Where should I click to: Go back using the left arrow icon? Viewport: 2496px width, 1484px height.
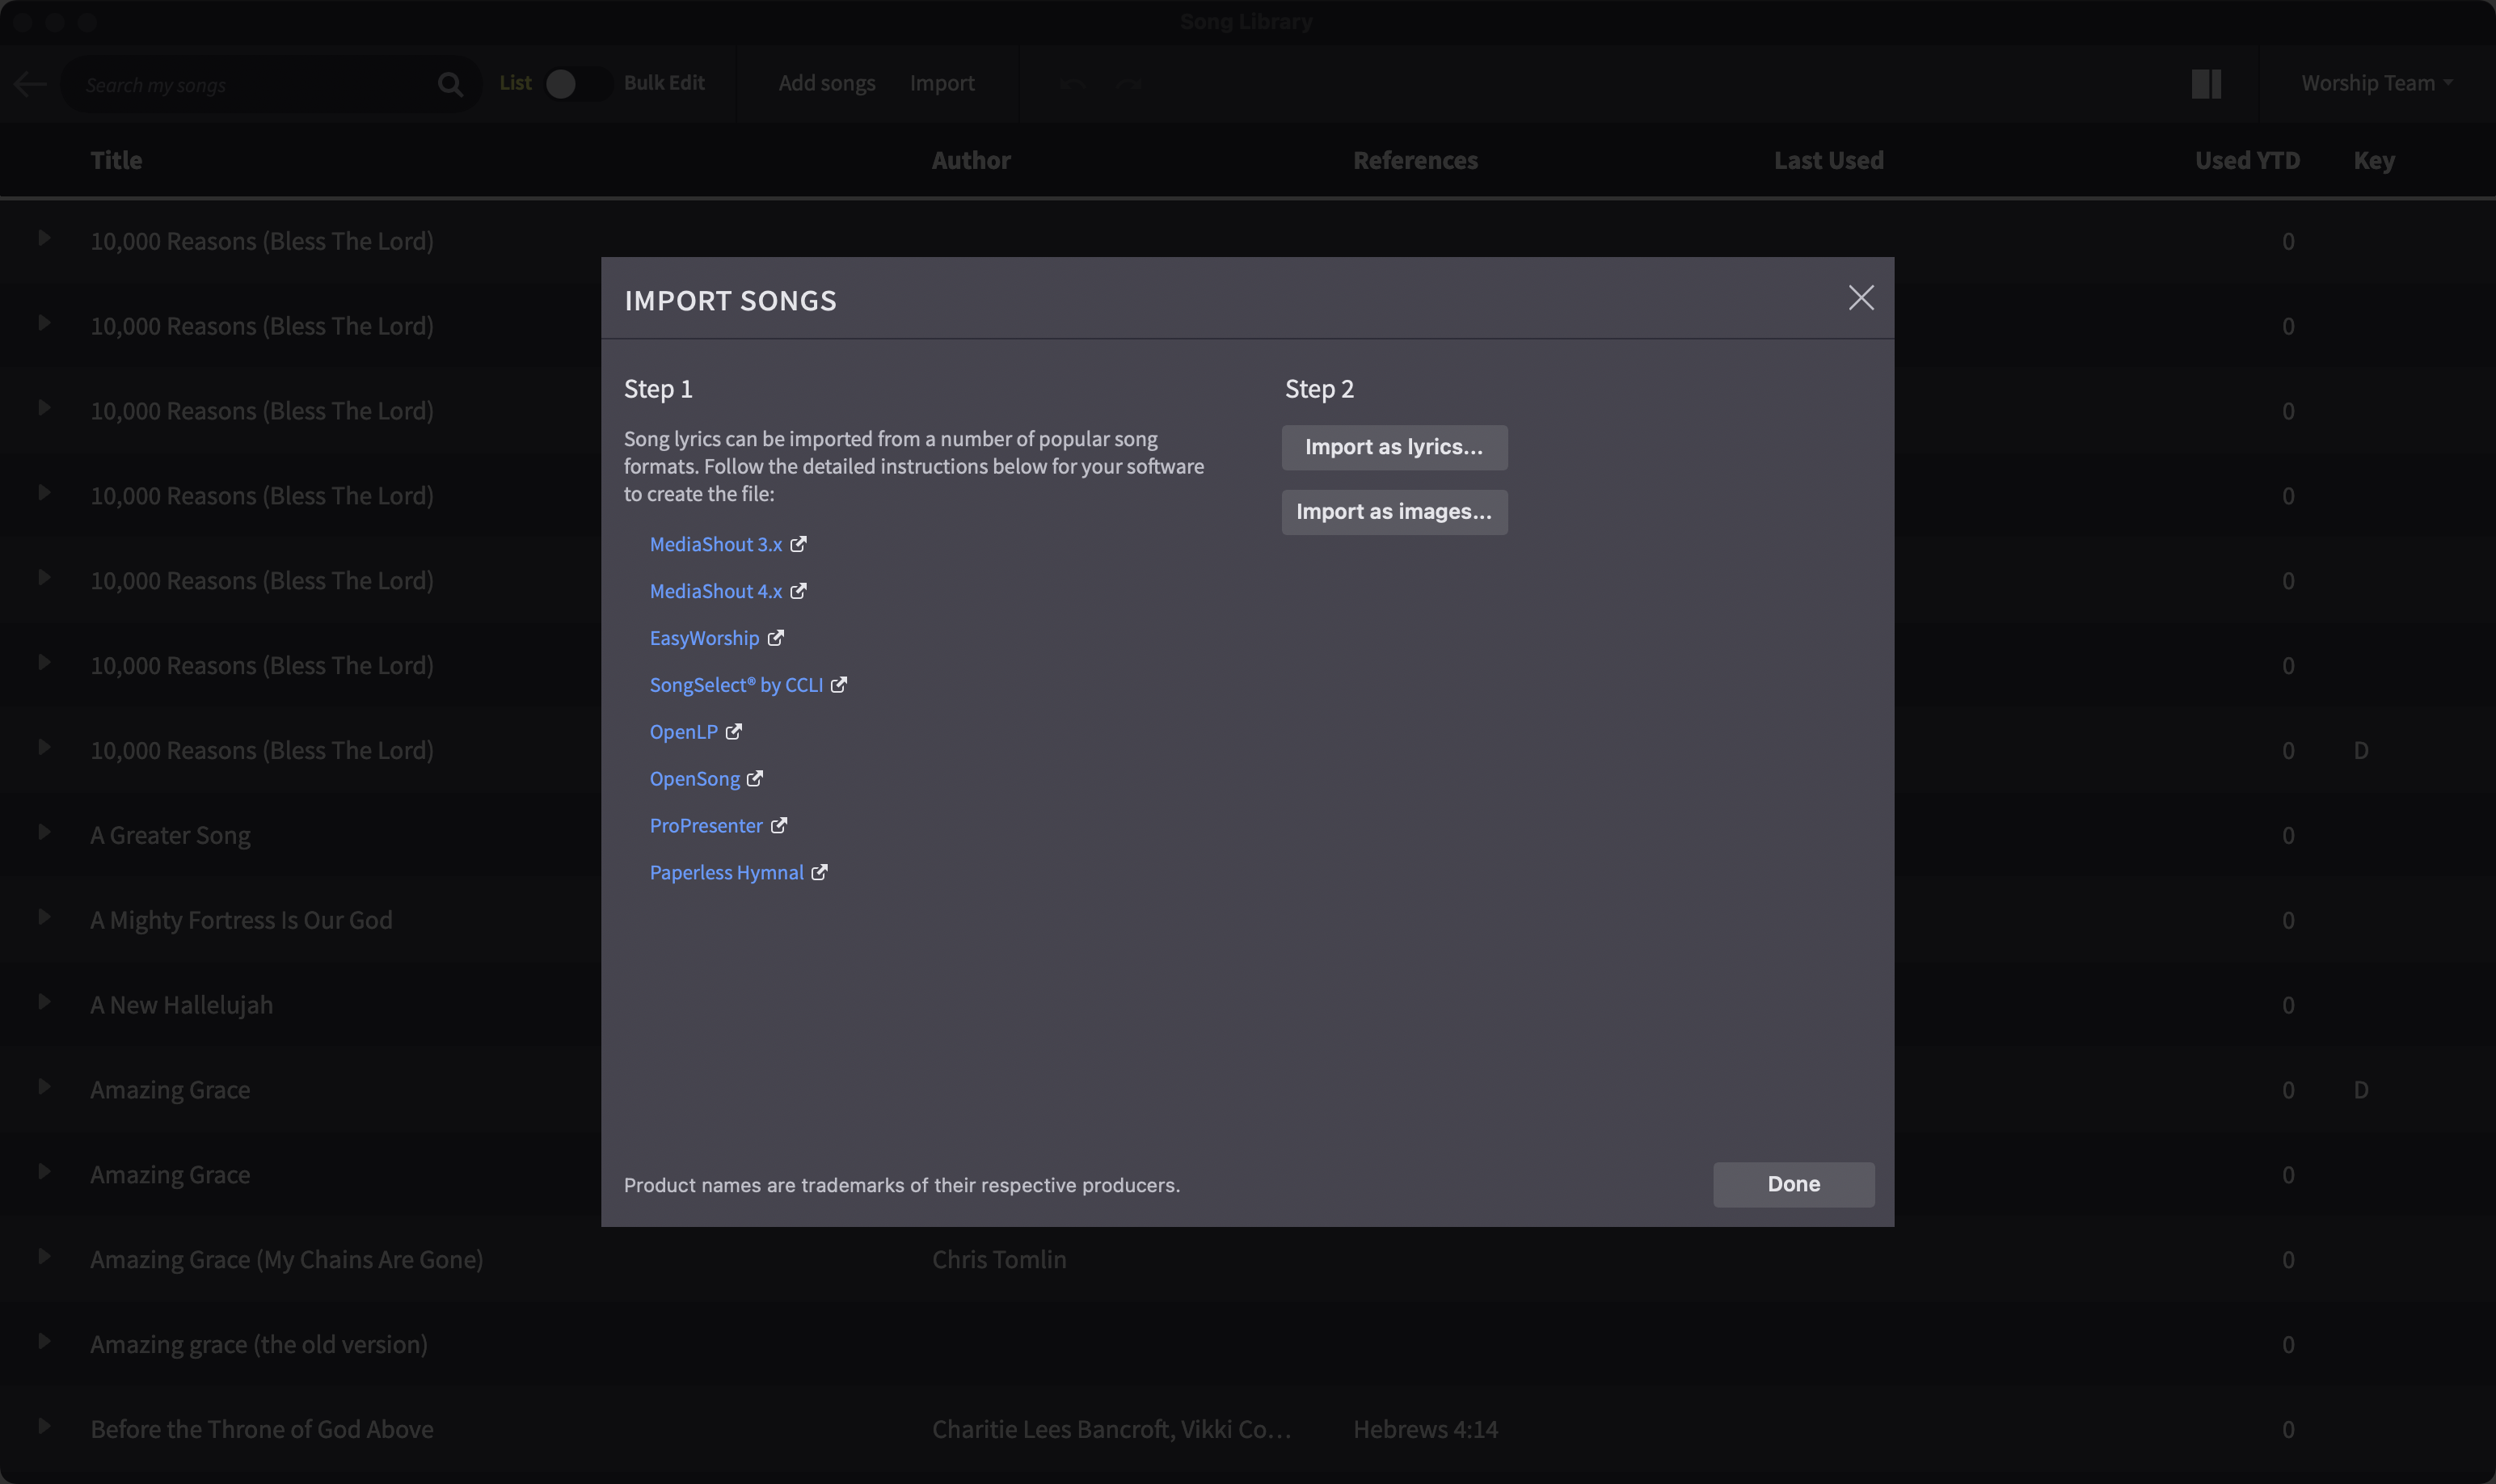pyautogui.click(x=30, y=84)
